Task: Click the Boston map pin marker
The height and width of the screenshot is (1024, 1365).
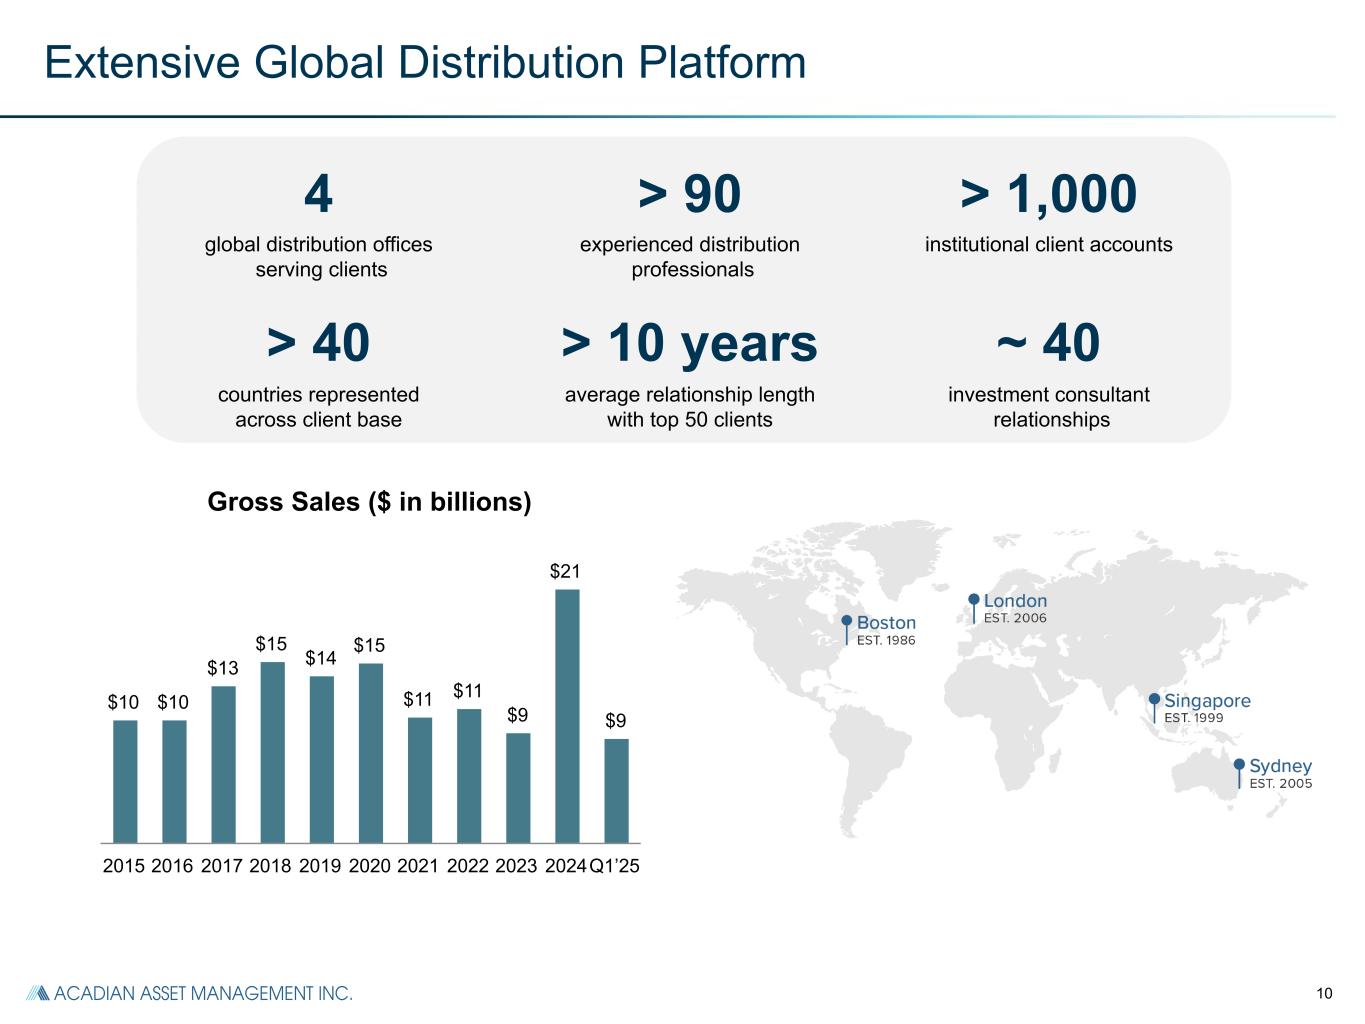Action: (x=847, y=623)
